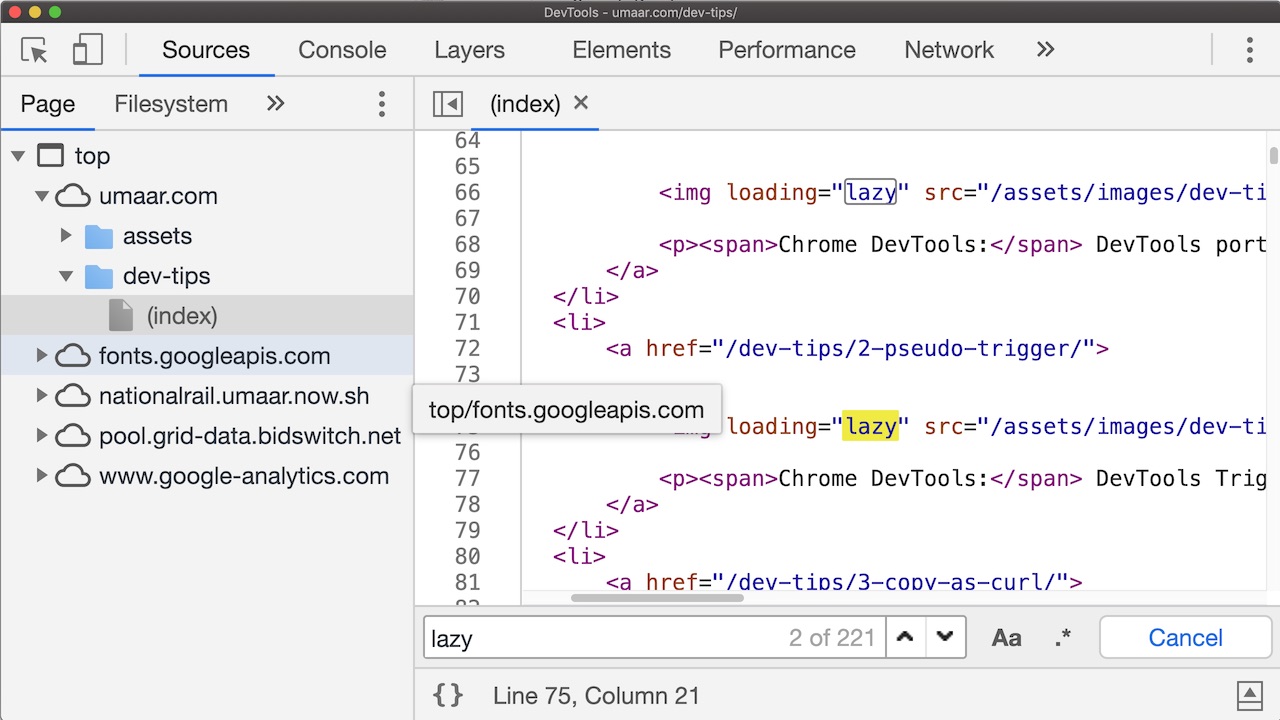Switch to the Console panel tab
1280x720 pixels.
342,50
